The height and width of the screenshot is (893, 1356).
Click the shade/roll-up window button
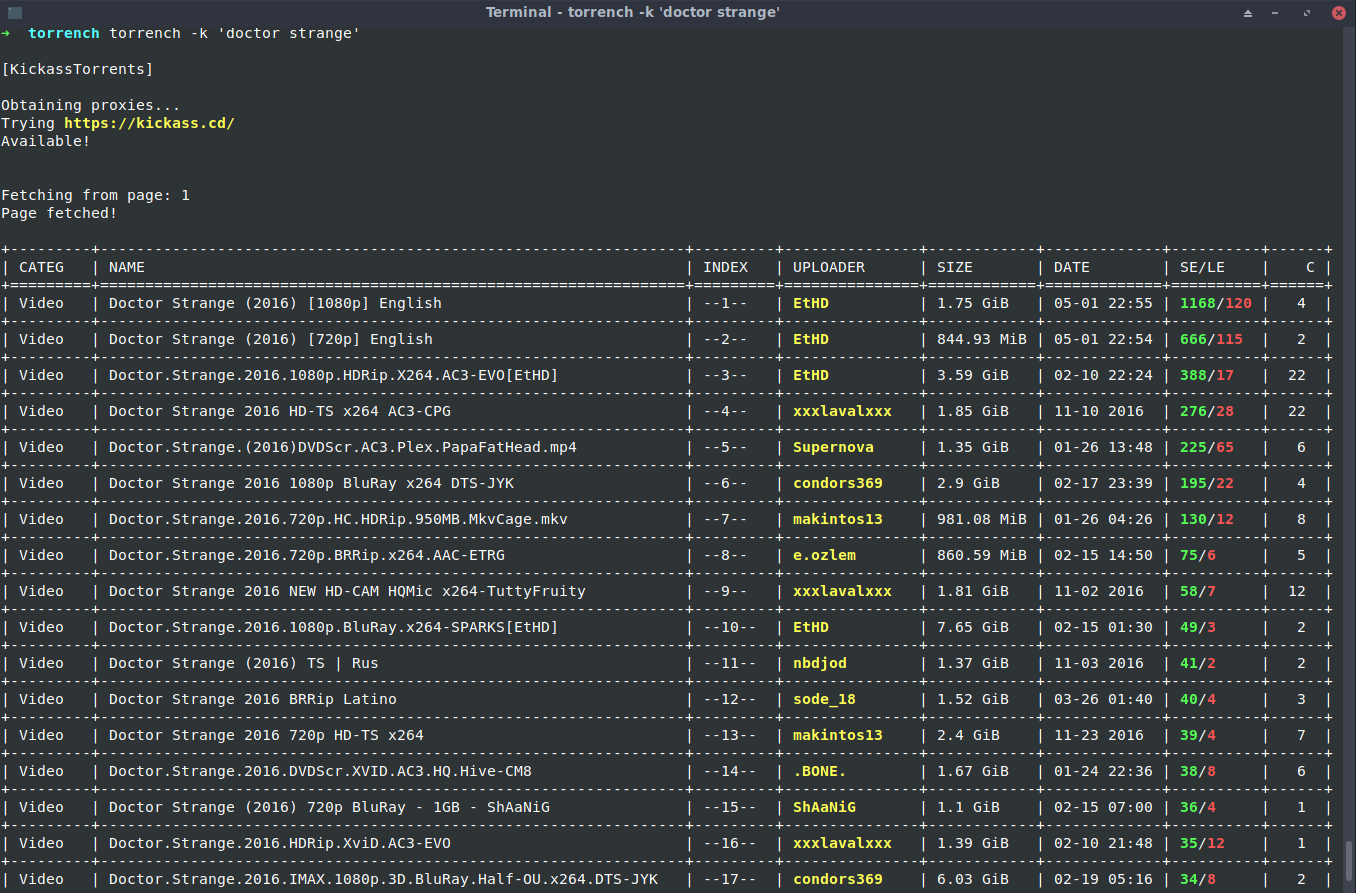click(x=1248, y=13)
